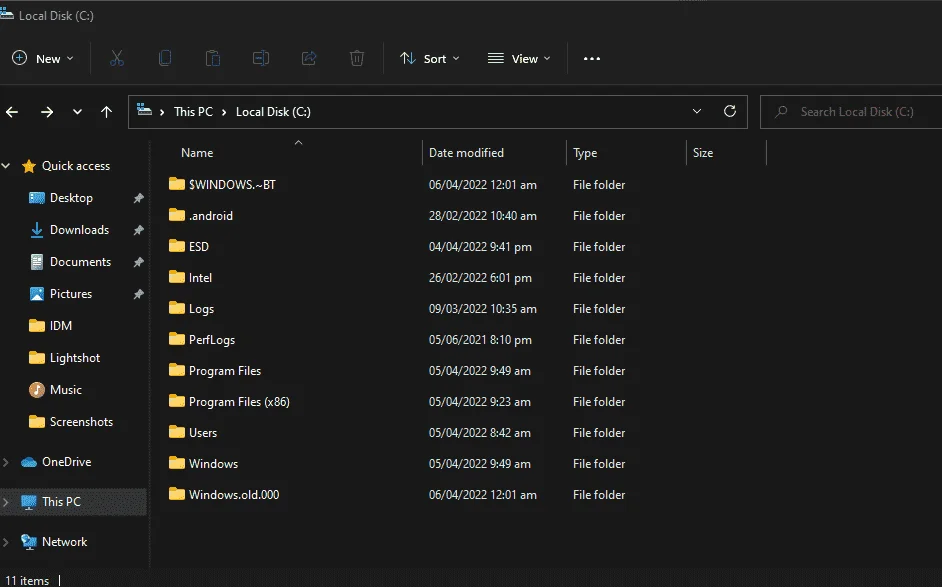The height and width of the screenshot is (587, 942).
Task: Open Screenshots folder in sidebar
Action: (81, 422)
